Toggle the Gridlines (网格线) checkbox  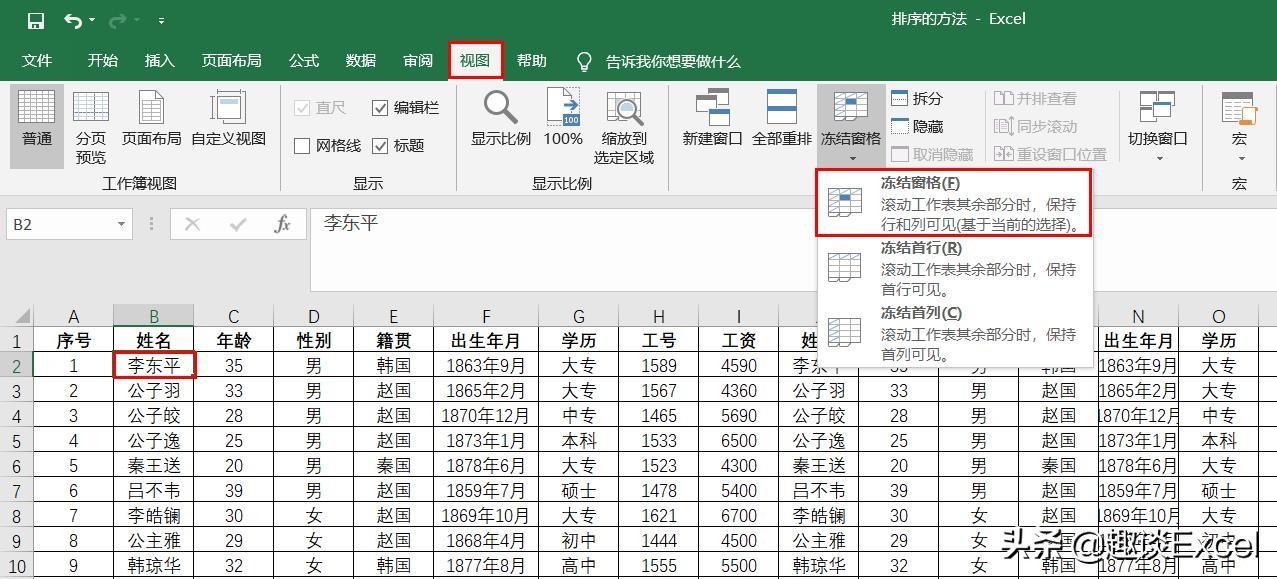[303, 145]
